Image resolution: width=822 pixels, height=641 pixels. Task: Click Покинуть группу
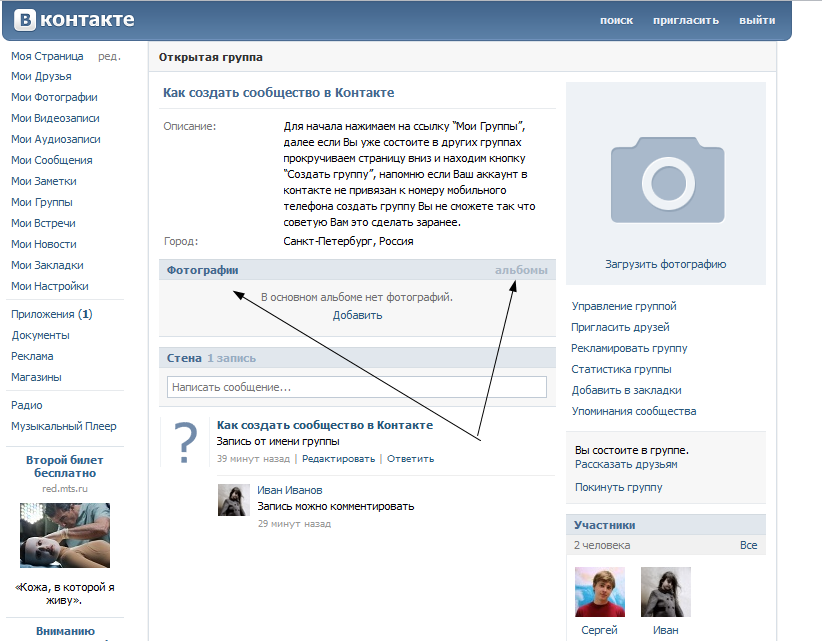coord(619,487)
